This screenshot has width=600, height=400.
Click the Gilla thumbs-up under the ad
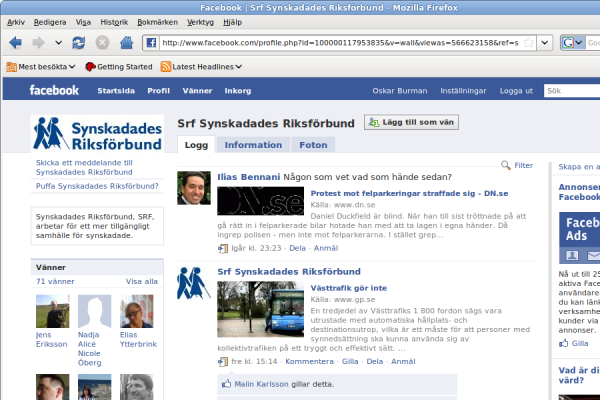click(x=564, y=343)
